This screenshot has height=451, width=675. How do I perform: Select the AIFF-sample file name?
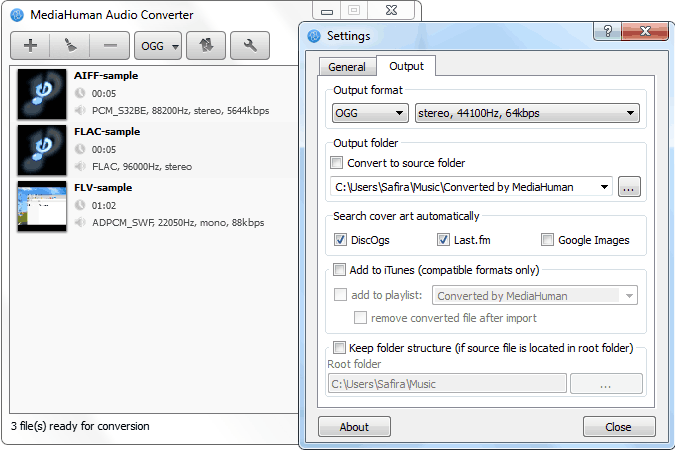pyautogui.click(x=106, y=76)
